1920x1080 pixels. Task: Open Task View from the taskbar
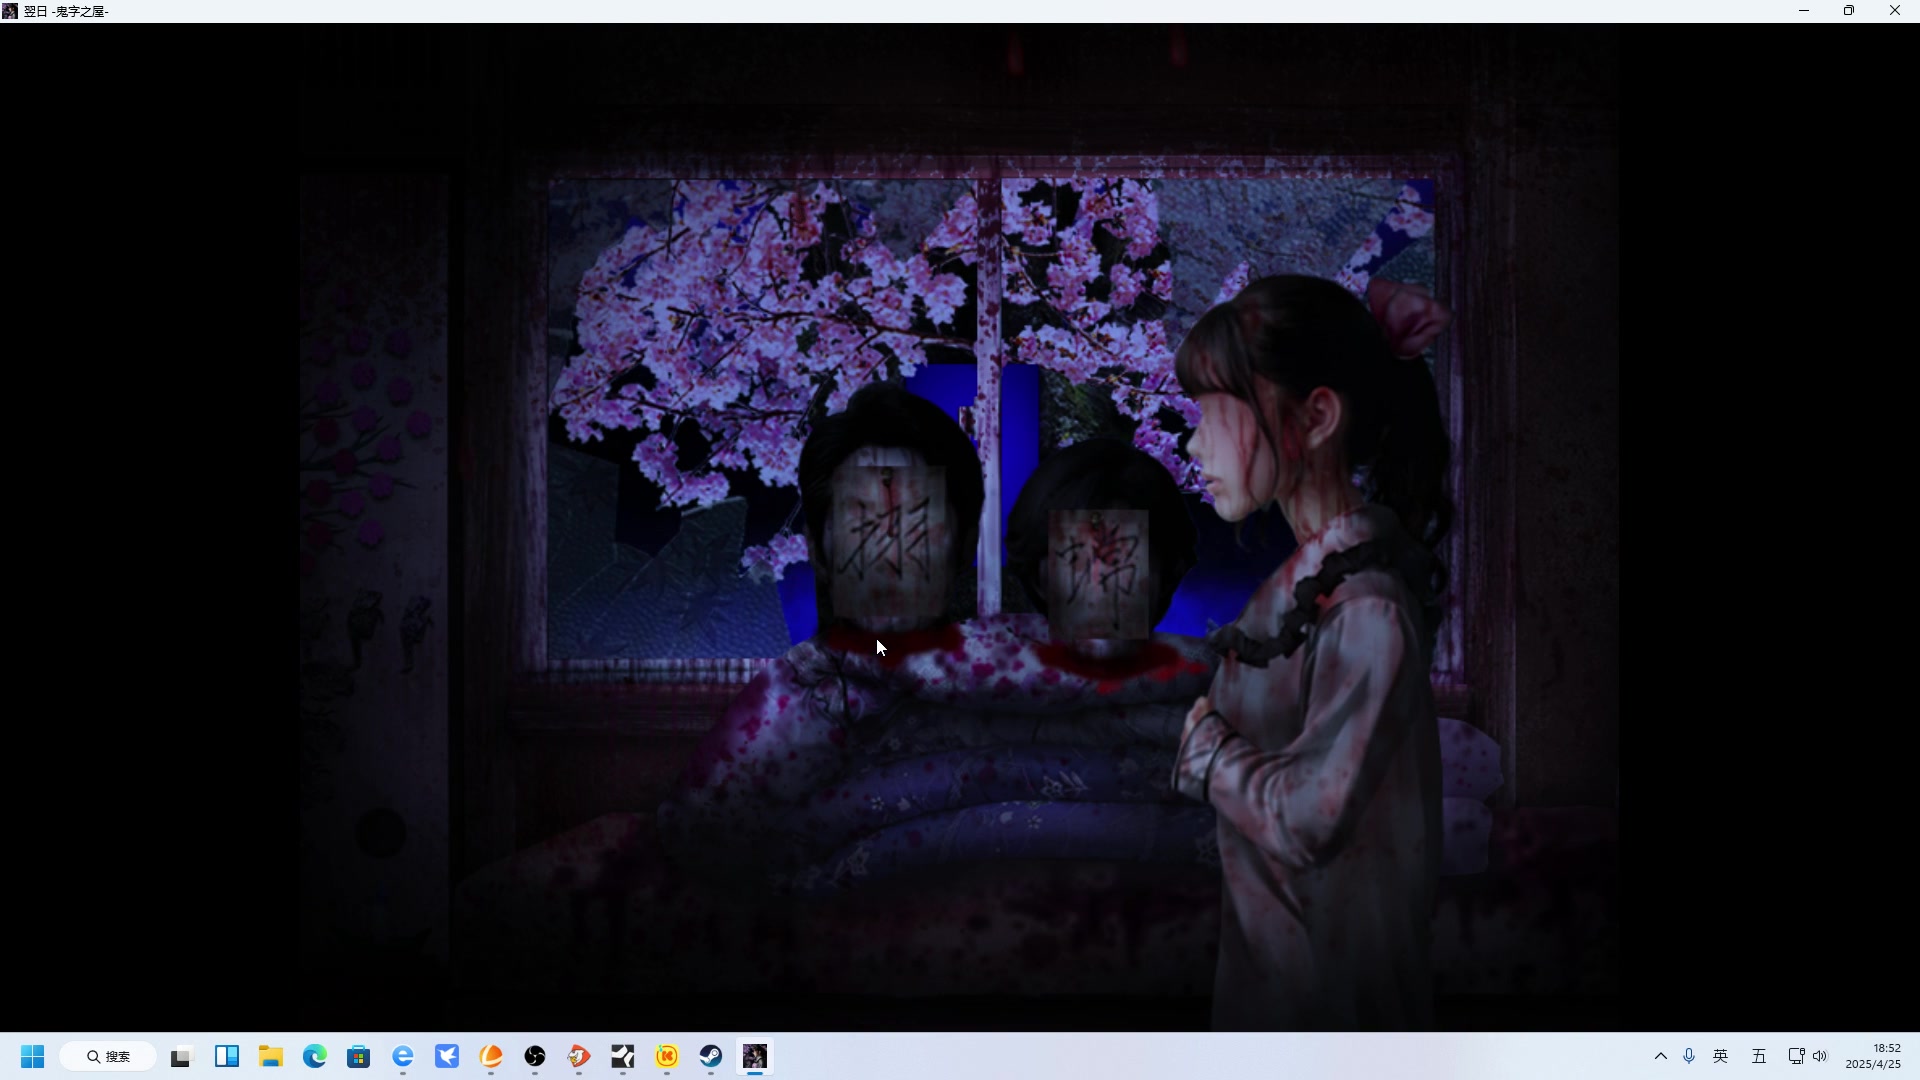pos(181,1057)
